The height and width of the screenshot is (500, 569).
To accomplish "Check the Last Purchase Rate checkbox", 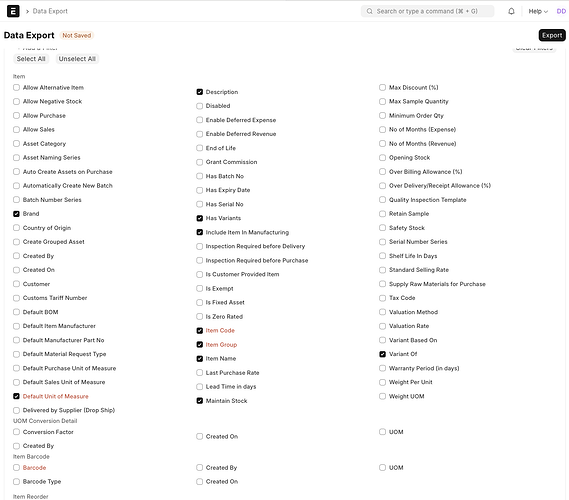I will [x=200, y=373].
